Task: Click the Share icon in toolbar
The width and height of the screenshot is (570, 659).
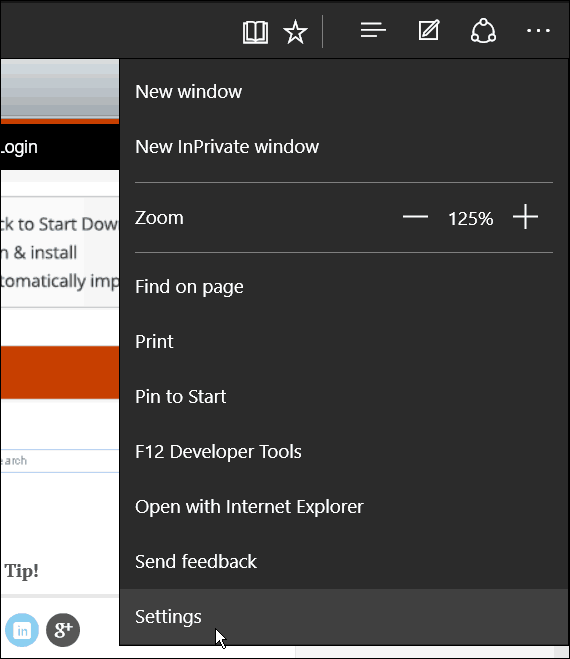Action: pyautogui.click(x=483, y=31)
